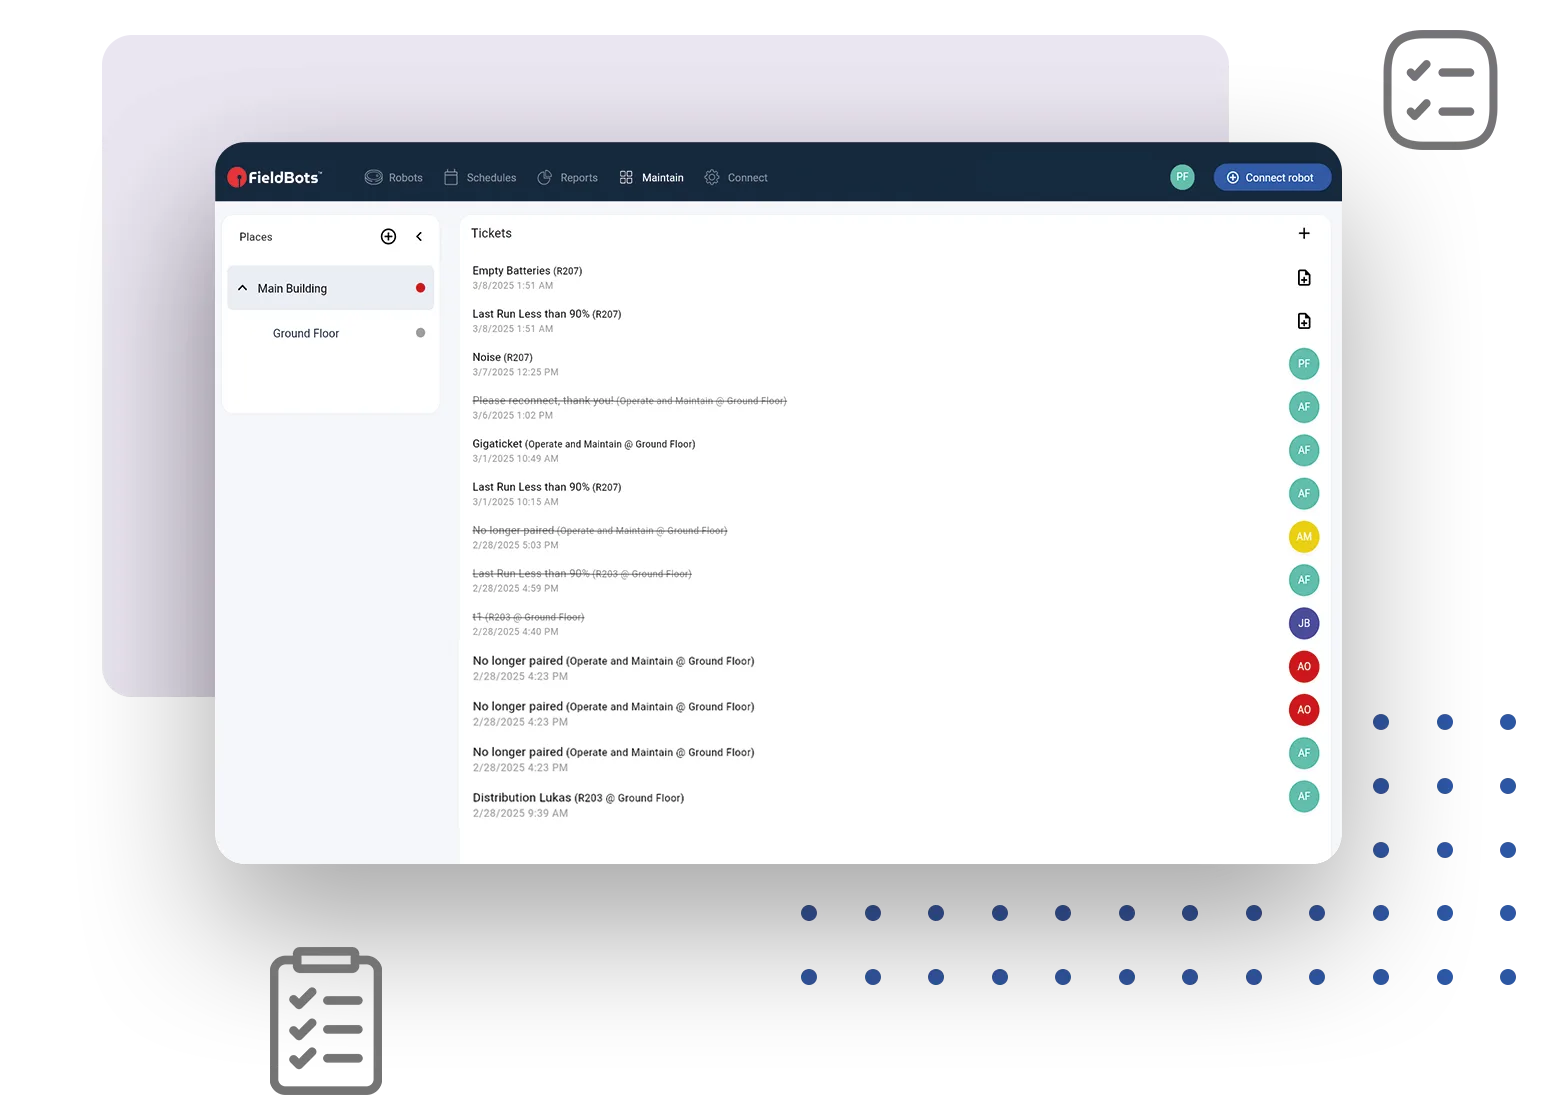Open the Connect settings menu
The width and height of the screenshot is (1561, 1101).
pyautogui.click(x=736, y=177)
